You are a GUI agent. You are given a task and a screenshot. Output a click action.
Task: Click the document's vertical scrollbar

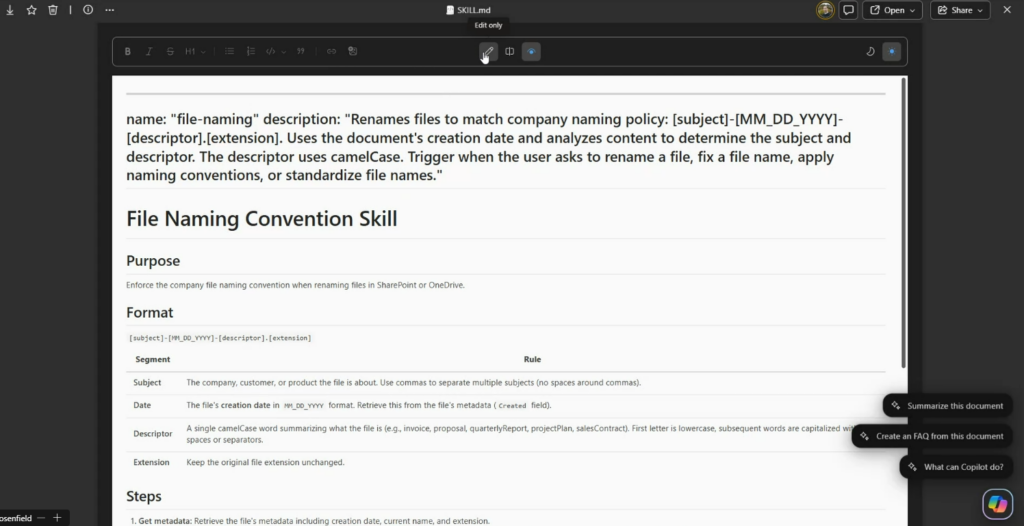coord(903,220)
